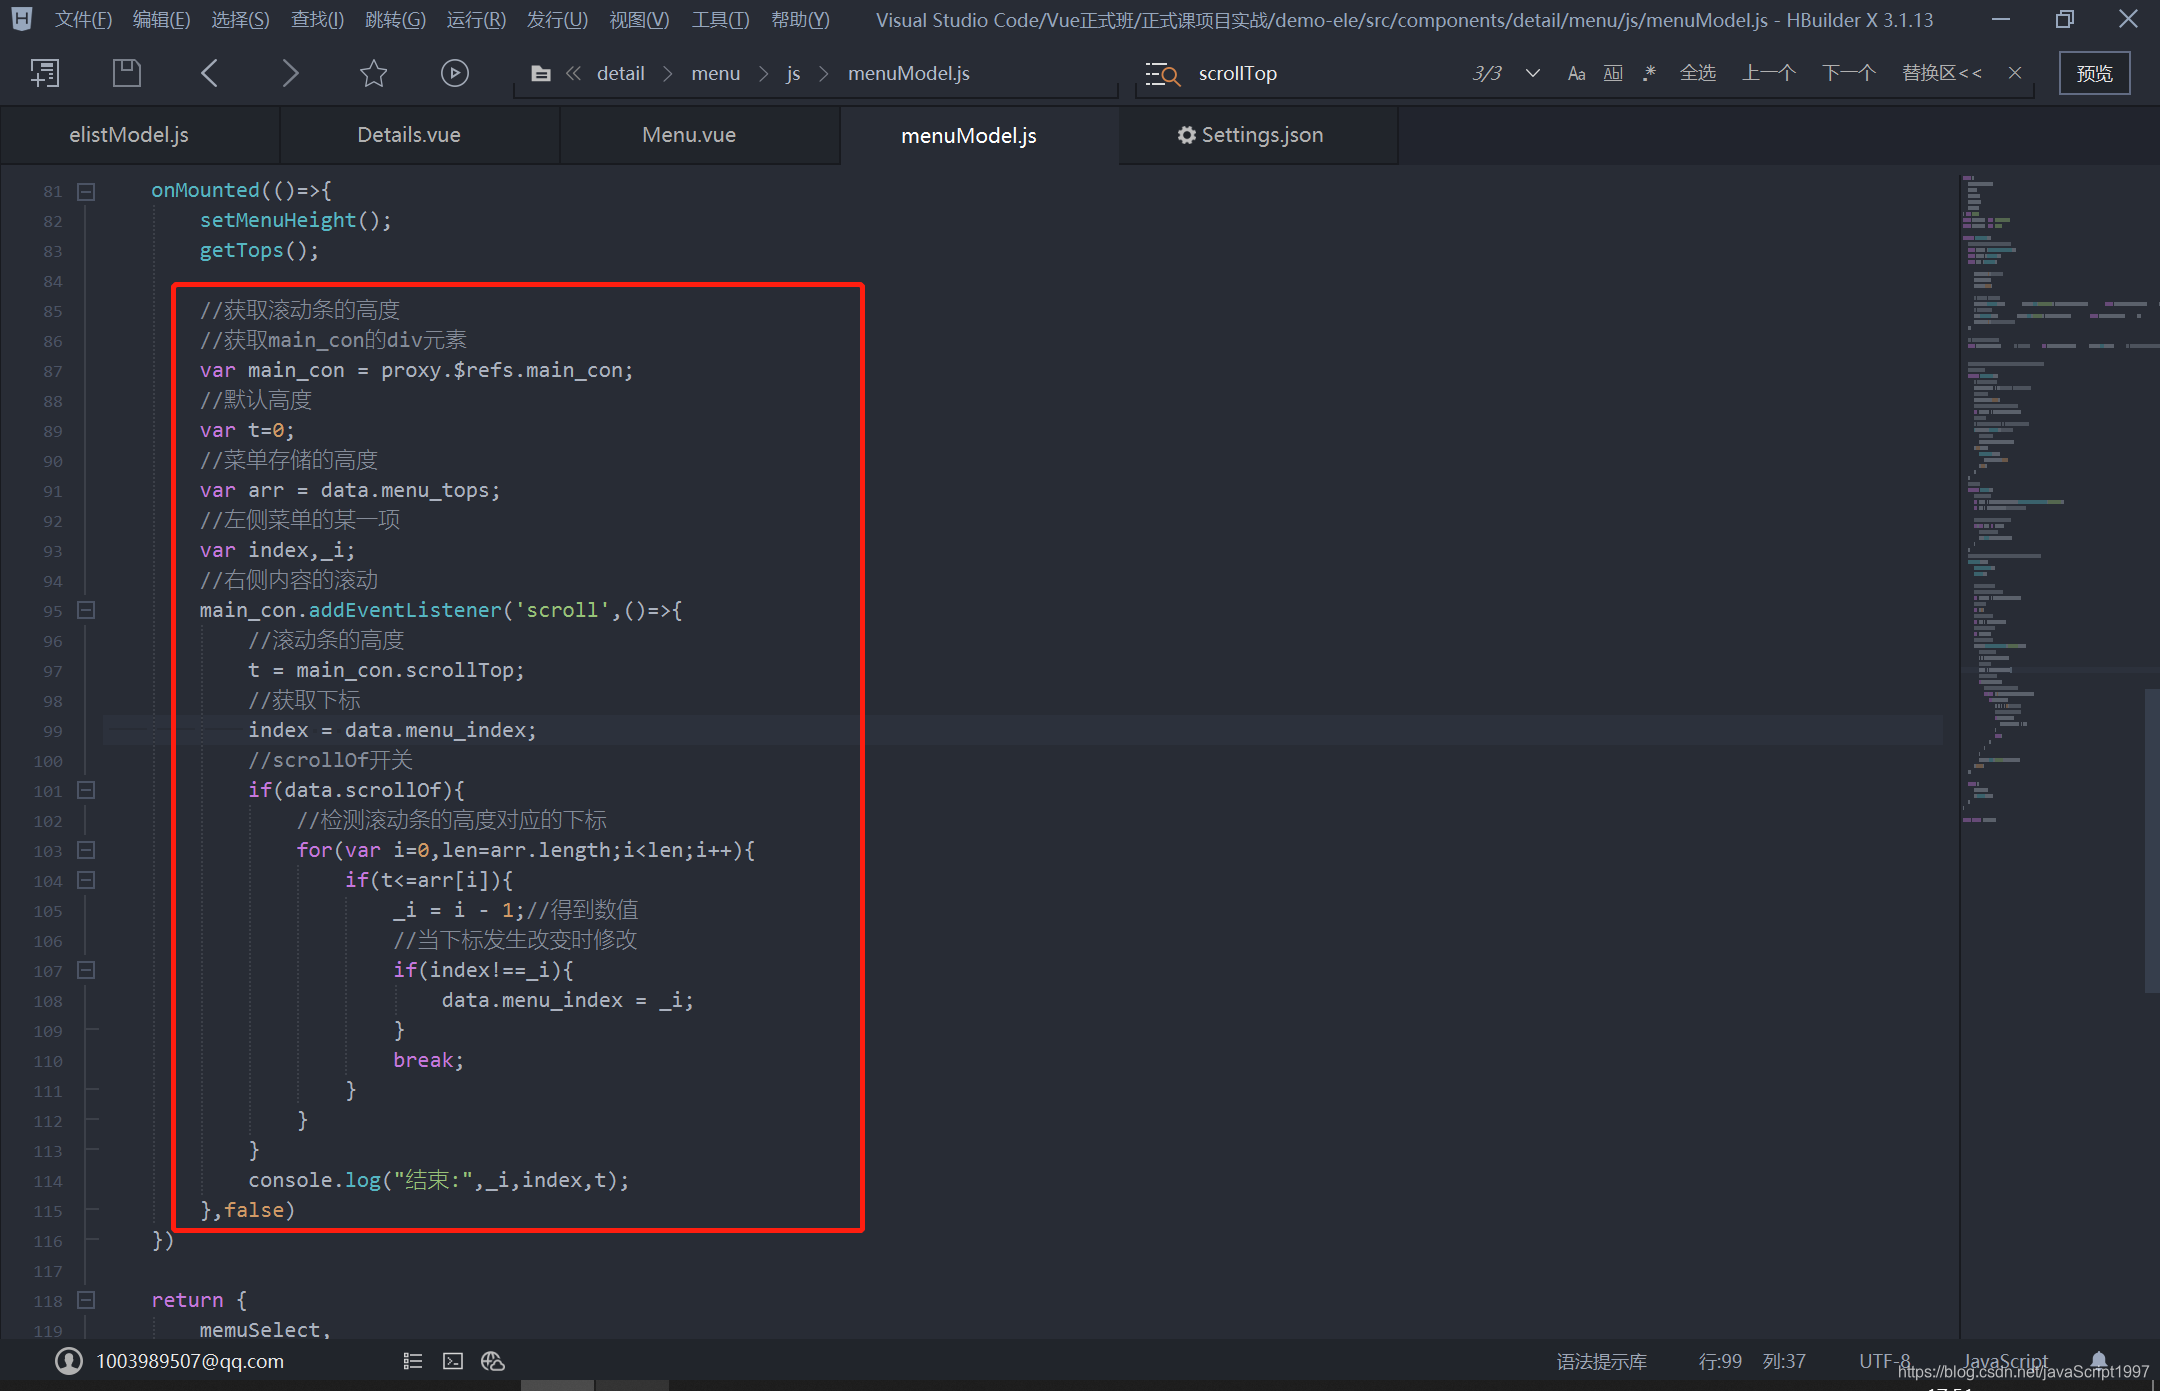The height and width of the screenshot is (1391, 2160).
Task: Open the outline list icon in status bar
Action: [413, 1361]
